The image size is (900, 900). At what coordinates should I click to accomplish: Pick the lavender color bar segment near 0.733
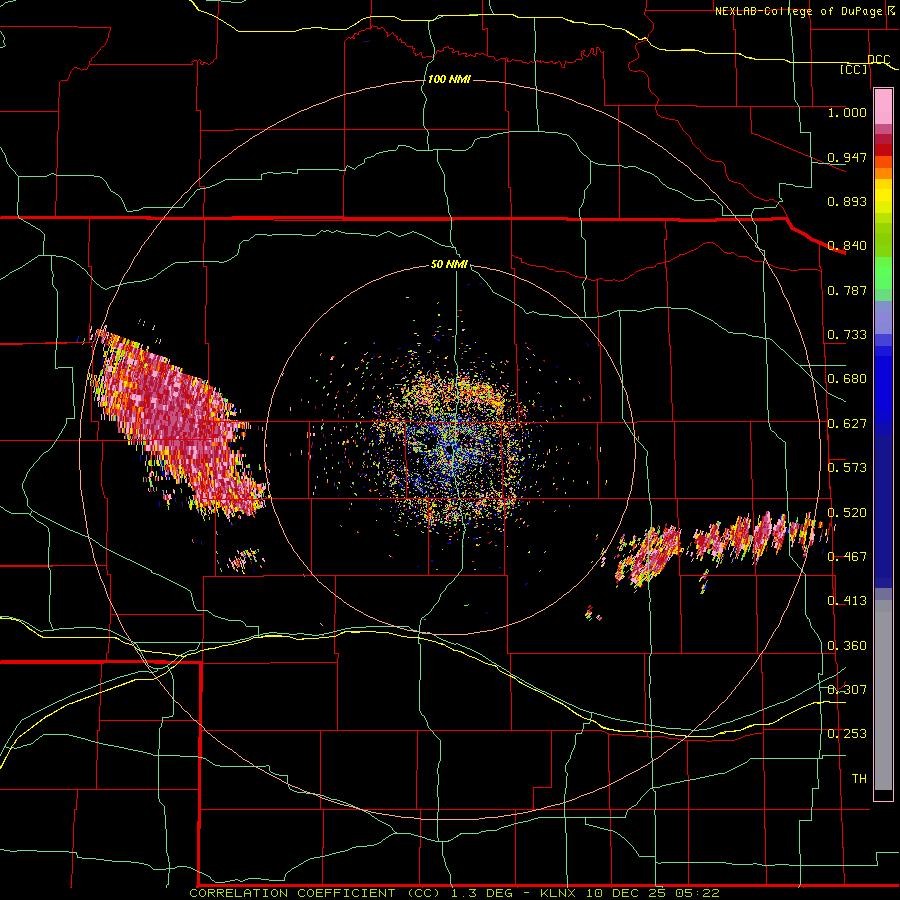point(883,317)
